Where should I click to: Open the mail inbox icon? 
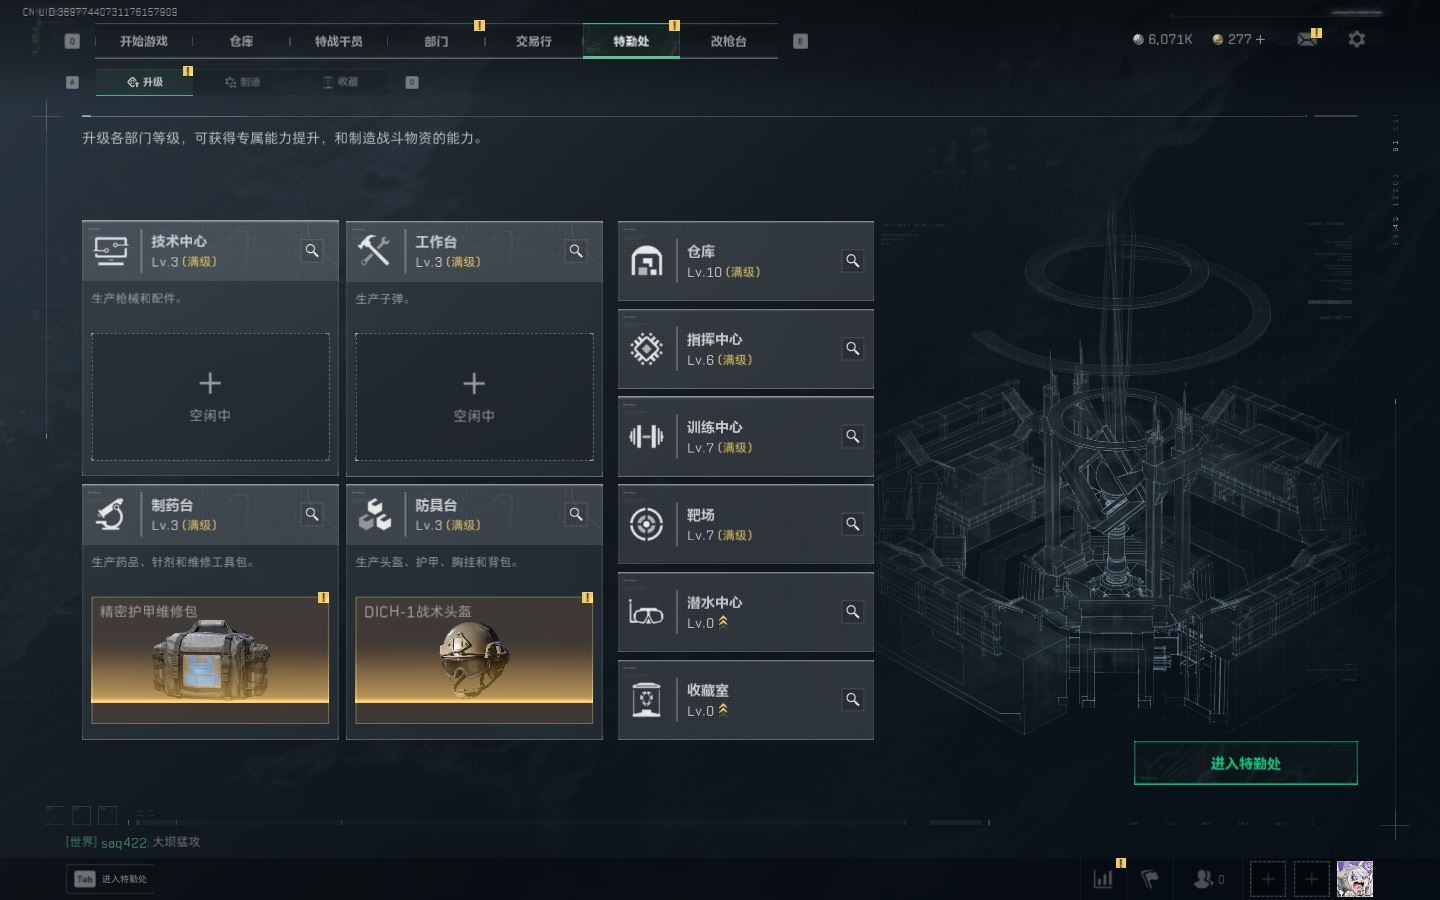coord(1307,39)
